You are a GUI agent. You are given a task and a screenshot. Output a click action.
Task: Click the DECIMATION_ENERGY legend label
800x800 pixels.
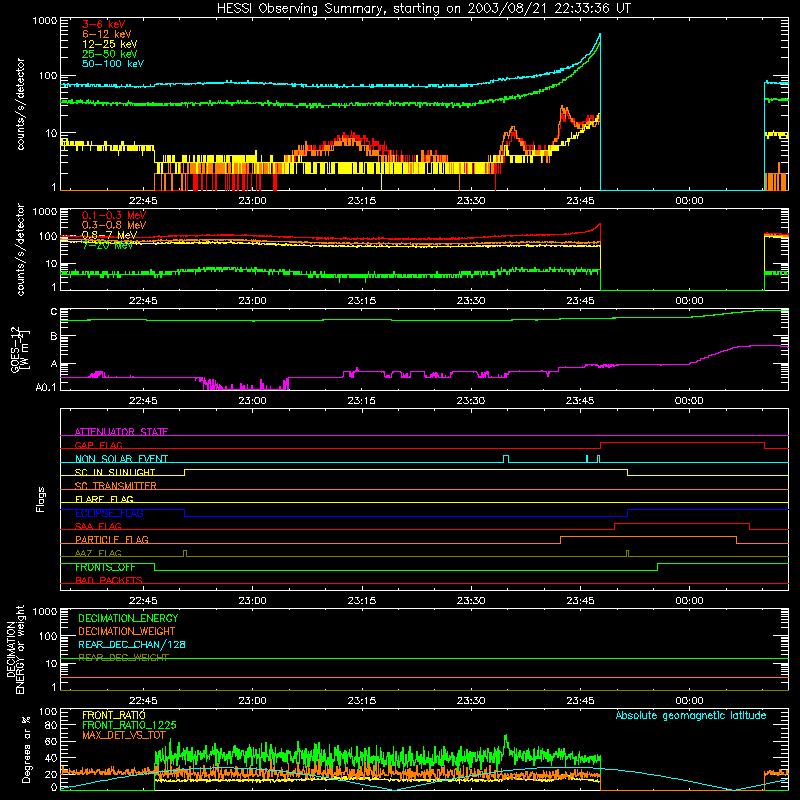pyautogui.click(x=128, y=618)
